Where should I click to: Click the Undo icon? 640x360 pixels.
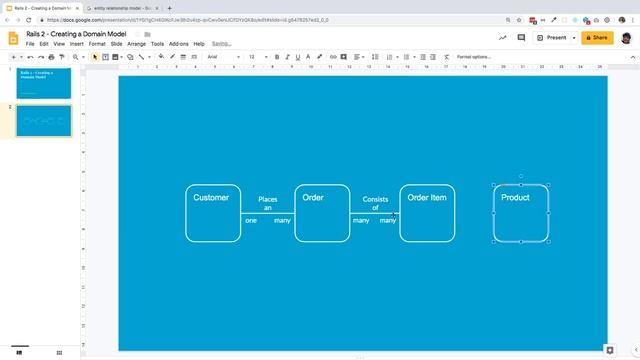30,57
